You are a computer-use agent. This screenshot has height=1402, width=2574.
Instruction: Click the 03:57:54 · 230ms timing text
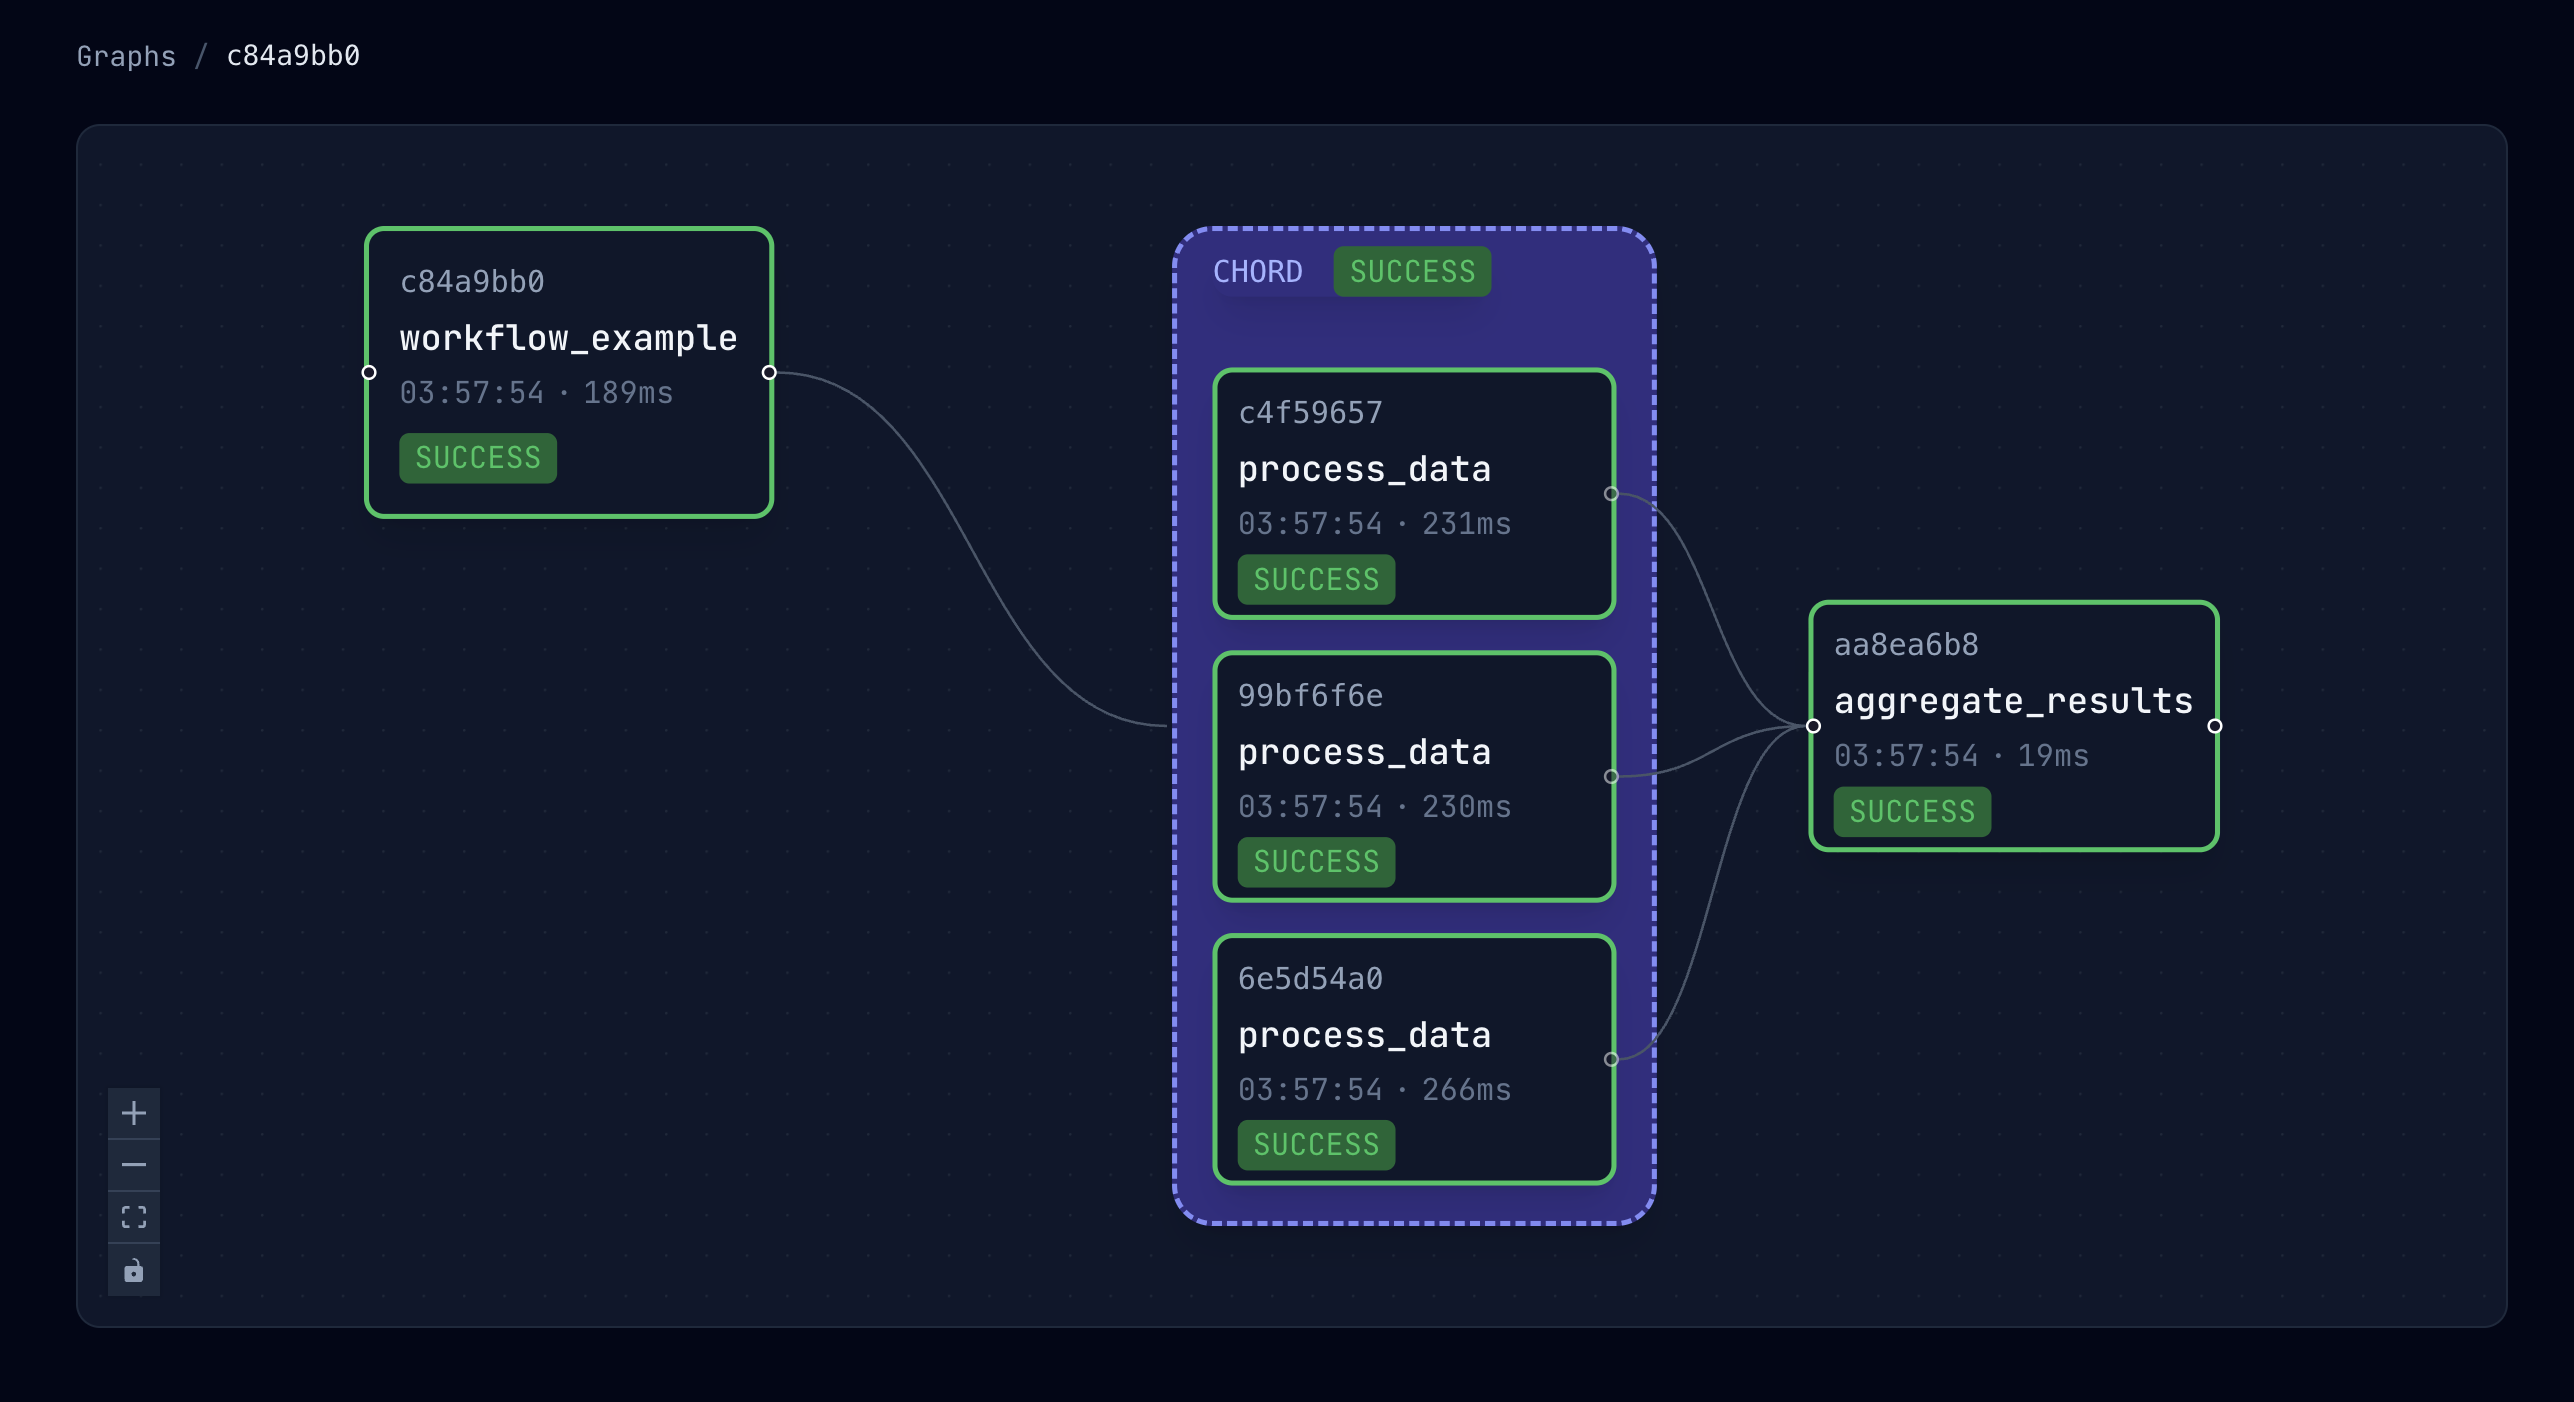point(1374,807)
